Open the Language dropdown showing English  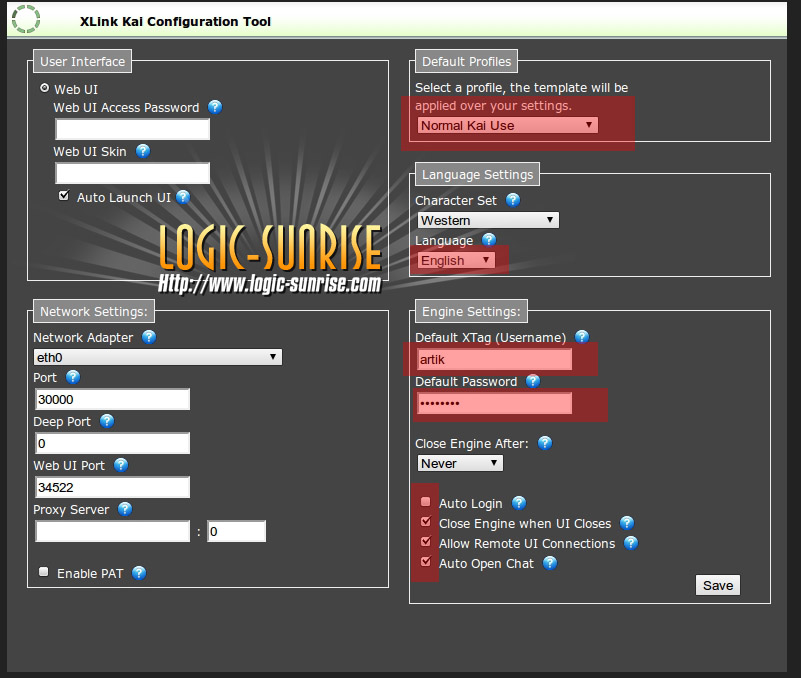(x=456, y=260)
